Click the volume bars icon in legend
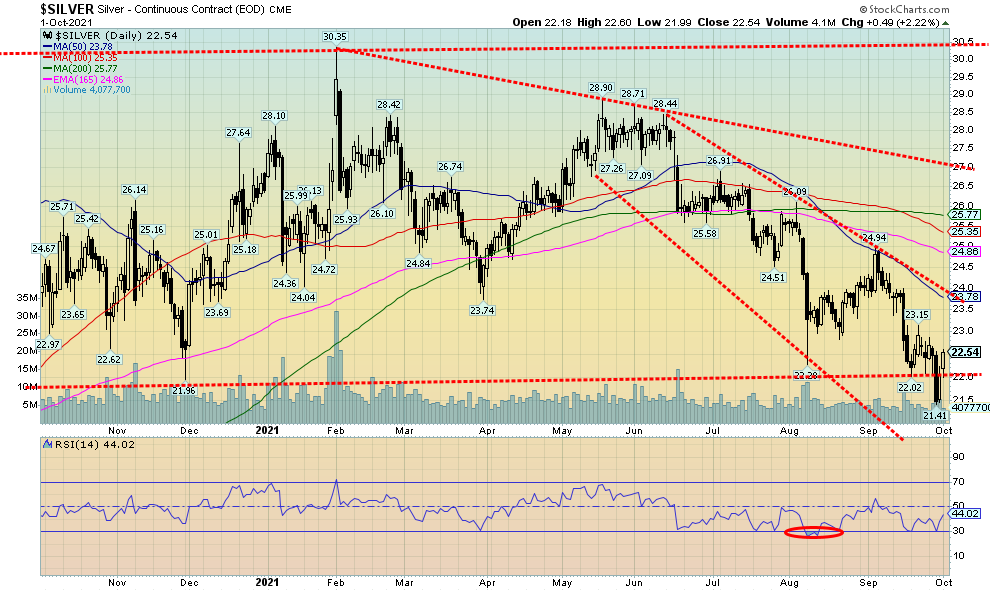 (x=46, y=89)
